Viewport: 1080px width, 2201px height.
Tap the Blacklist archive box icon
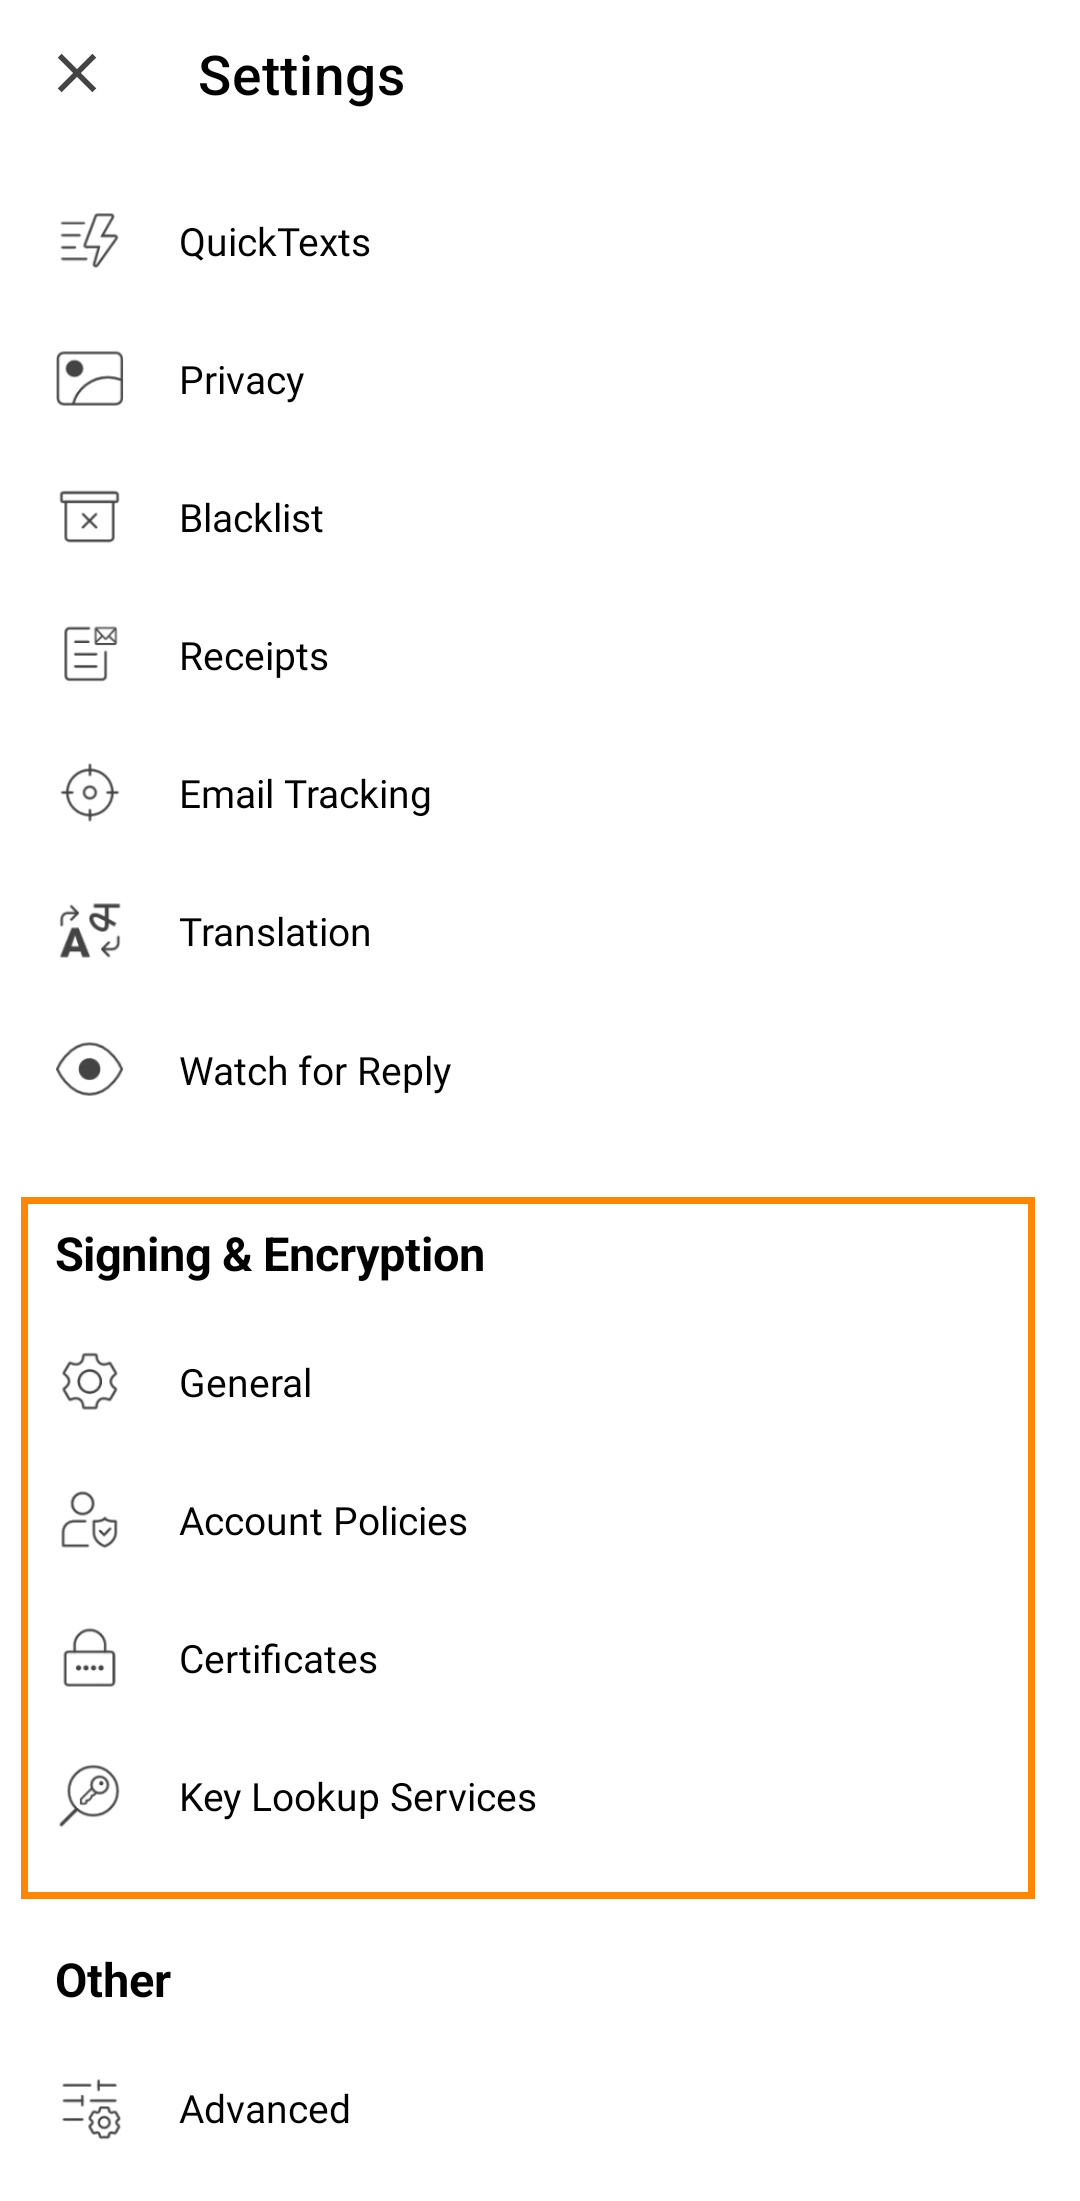pyautogui.click(x=89, y=517)
